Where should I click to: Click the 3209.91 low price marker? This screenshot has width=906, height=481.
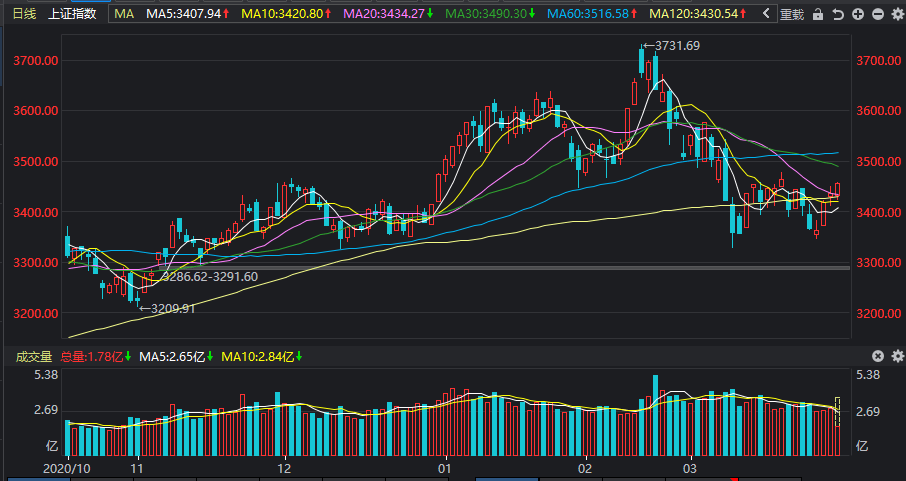pyautogui.click(x=167, y=309)
